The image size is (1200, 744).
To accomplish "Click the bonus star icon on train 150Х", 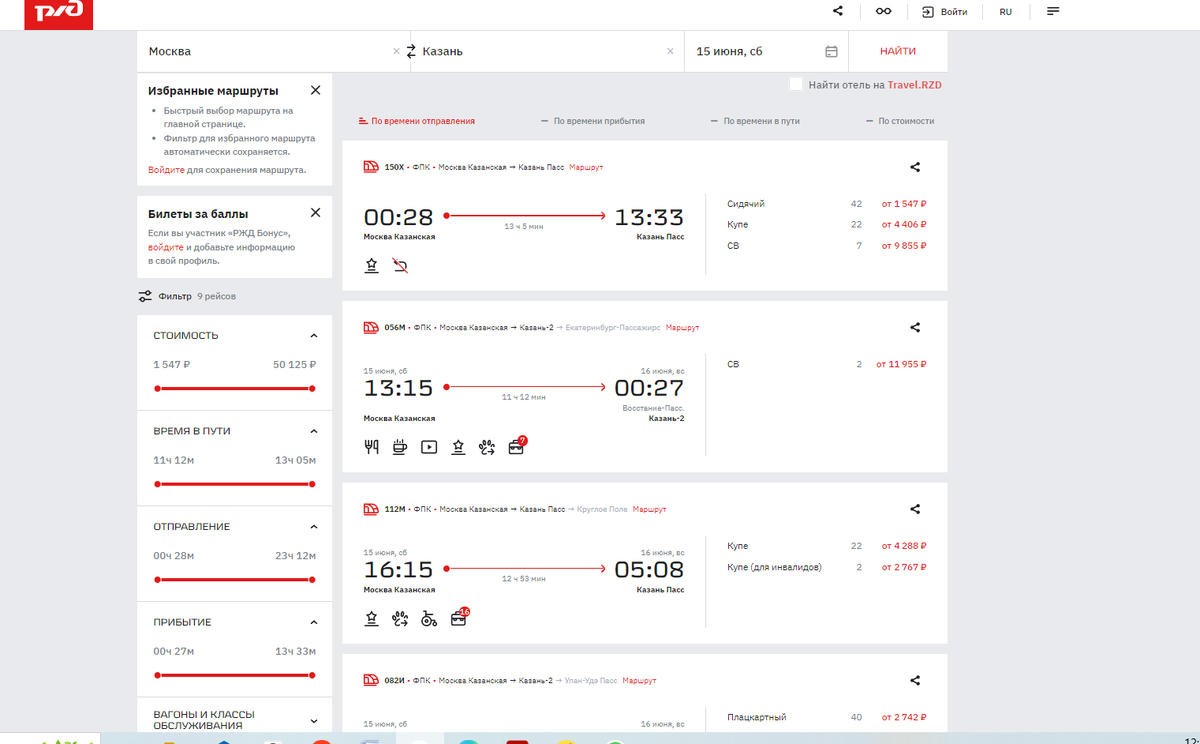I will pos(371,265).
